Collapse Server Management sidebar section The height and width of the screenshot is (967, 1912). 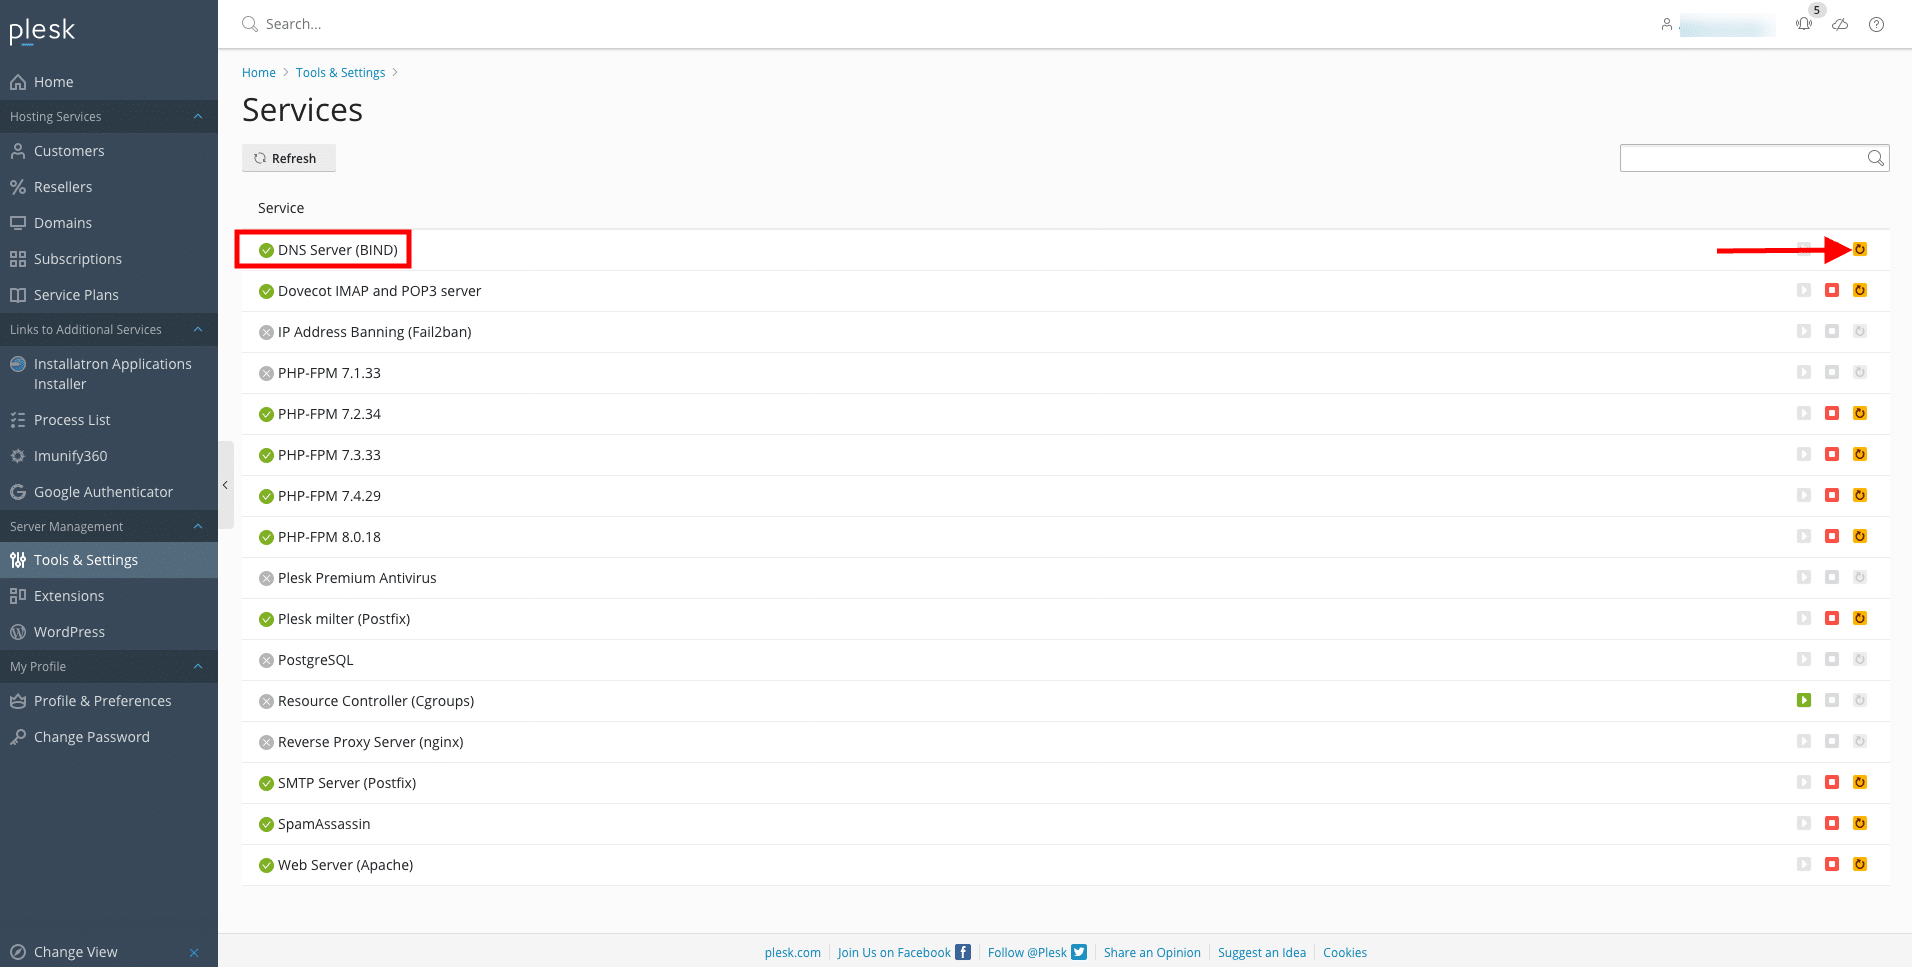198,526
